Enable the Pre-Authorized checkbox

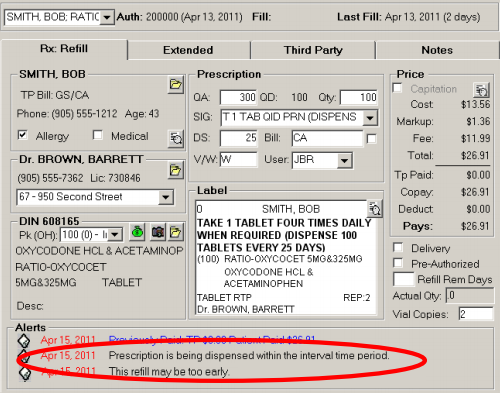[x=398, y=263]
